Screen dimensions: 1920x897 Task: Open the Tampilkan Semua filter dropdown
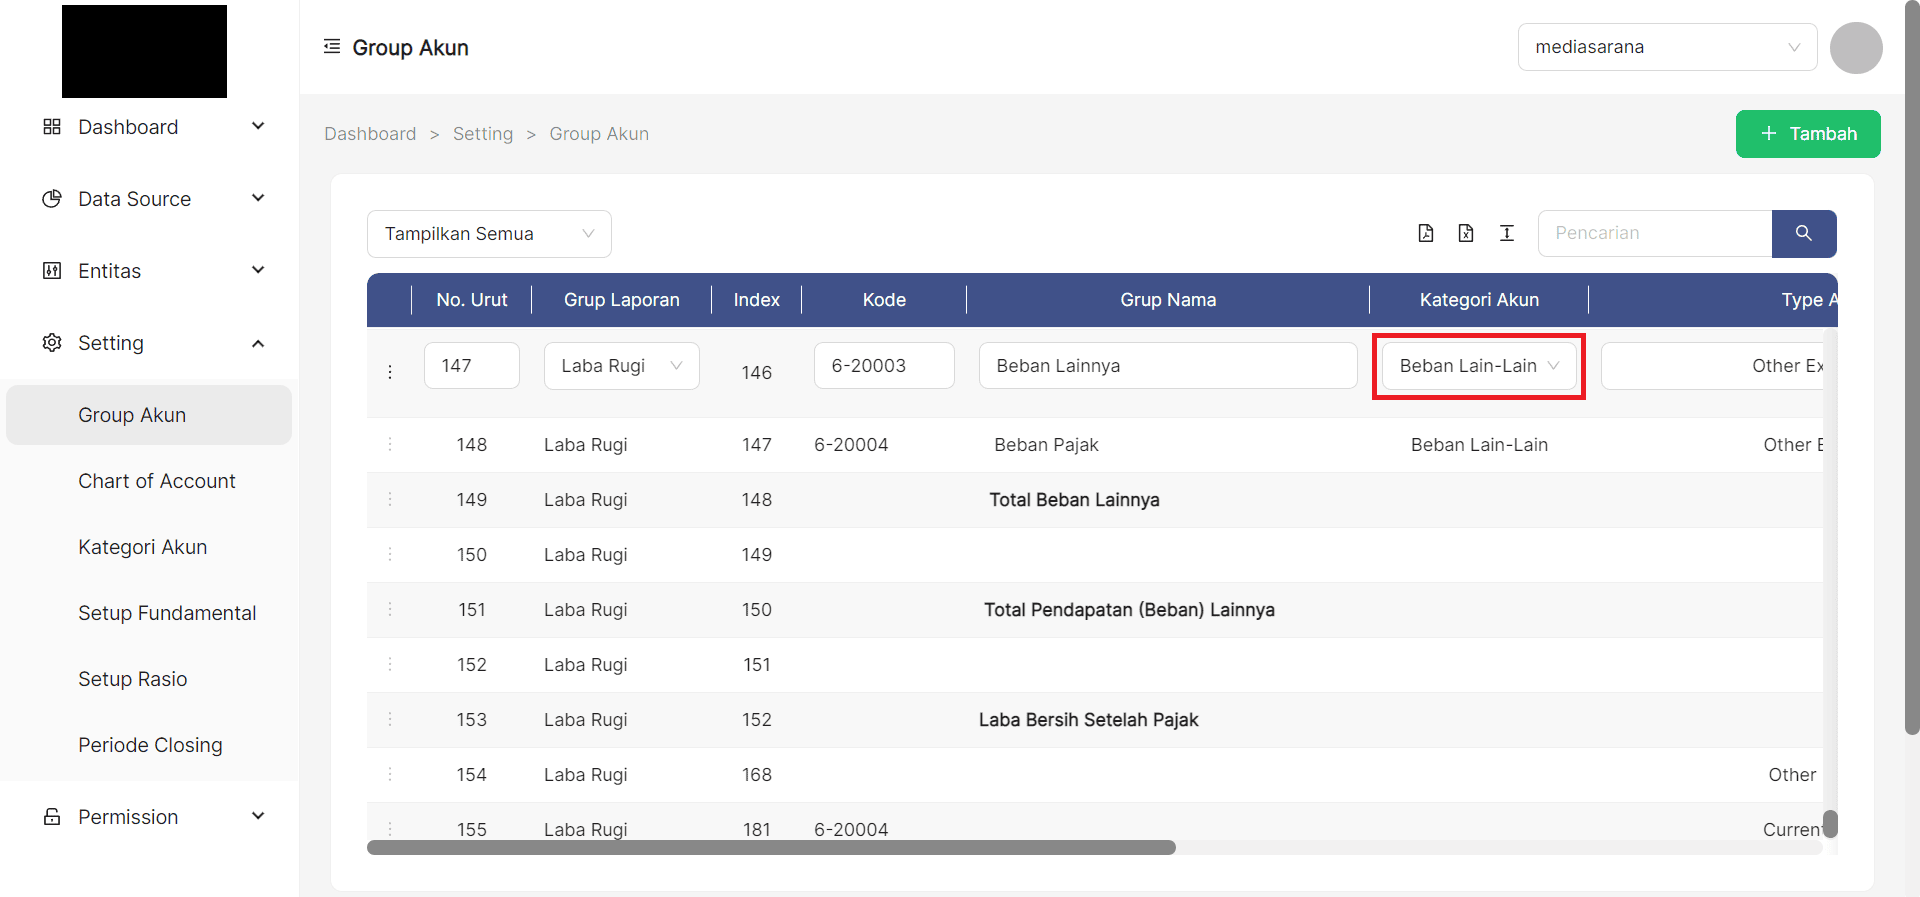coord(489,234)
